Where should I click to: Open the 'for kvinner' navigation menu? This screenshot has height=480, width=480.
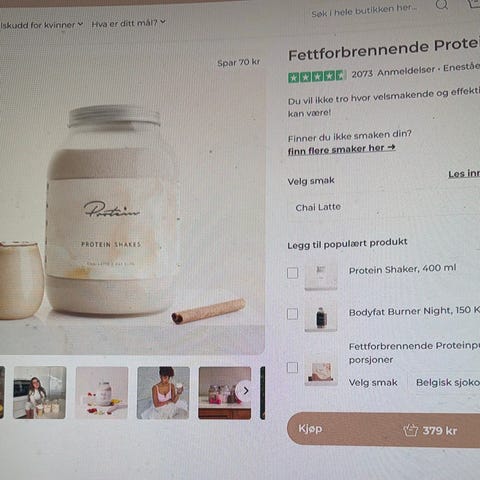coord(42,25)
